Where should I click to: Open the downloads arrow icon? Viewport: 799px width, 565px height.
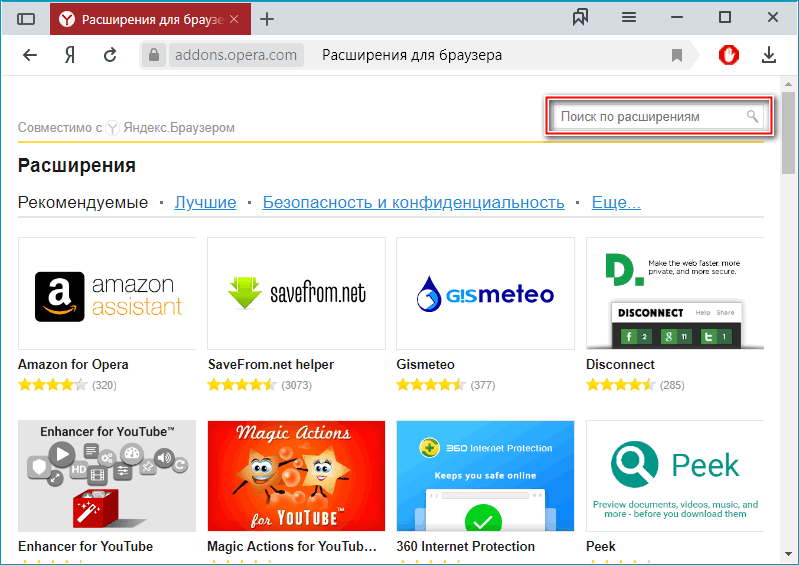(x=769, y=55)
